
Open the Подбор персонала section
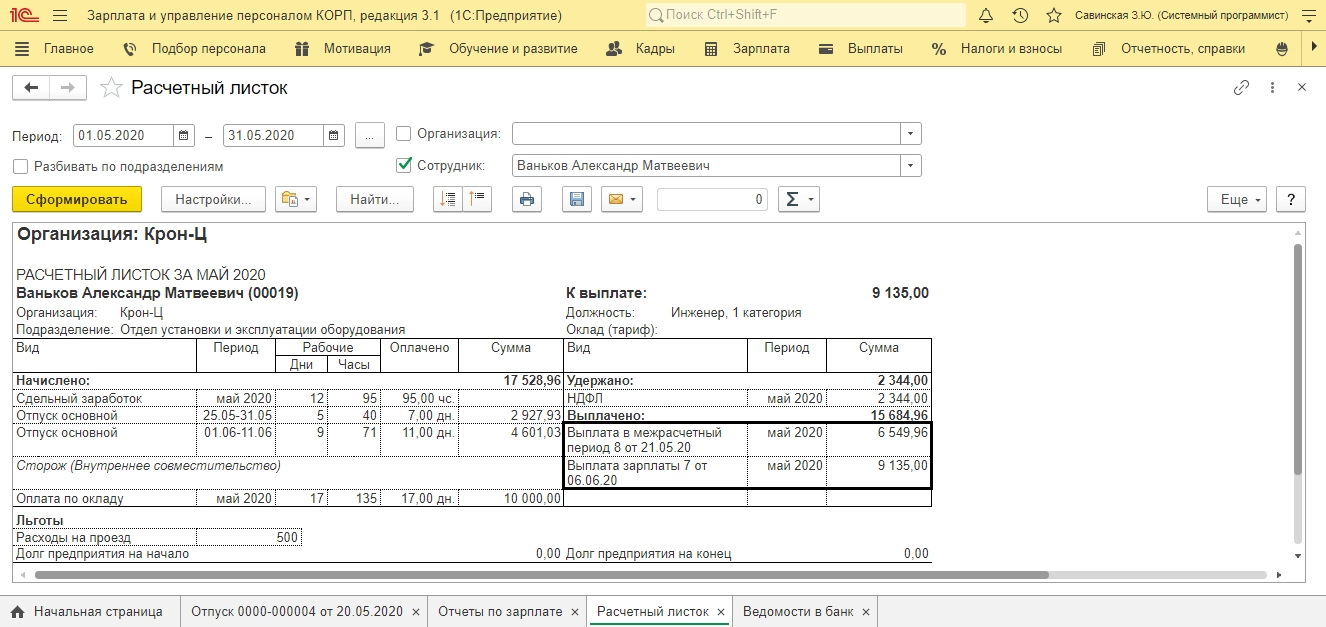(x=194, y=48)
